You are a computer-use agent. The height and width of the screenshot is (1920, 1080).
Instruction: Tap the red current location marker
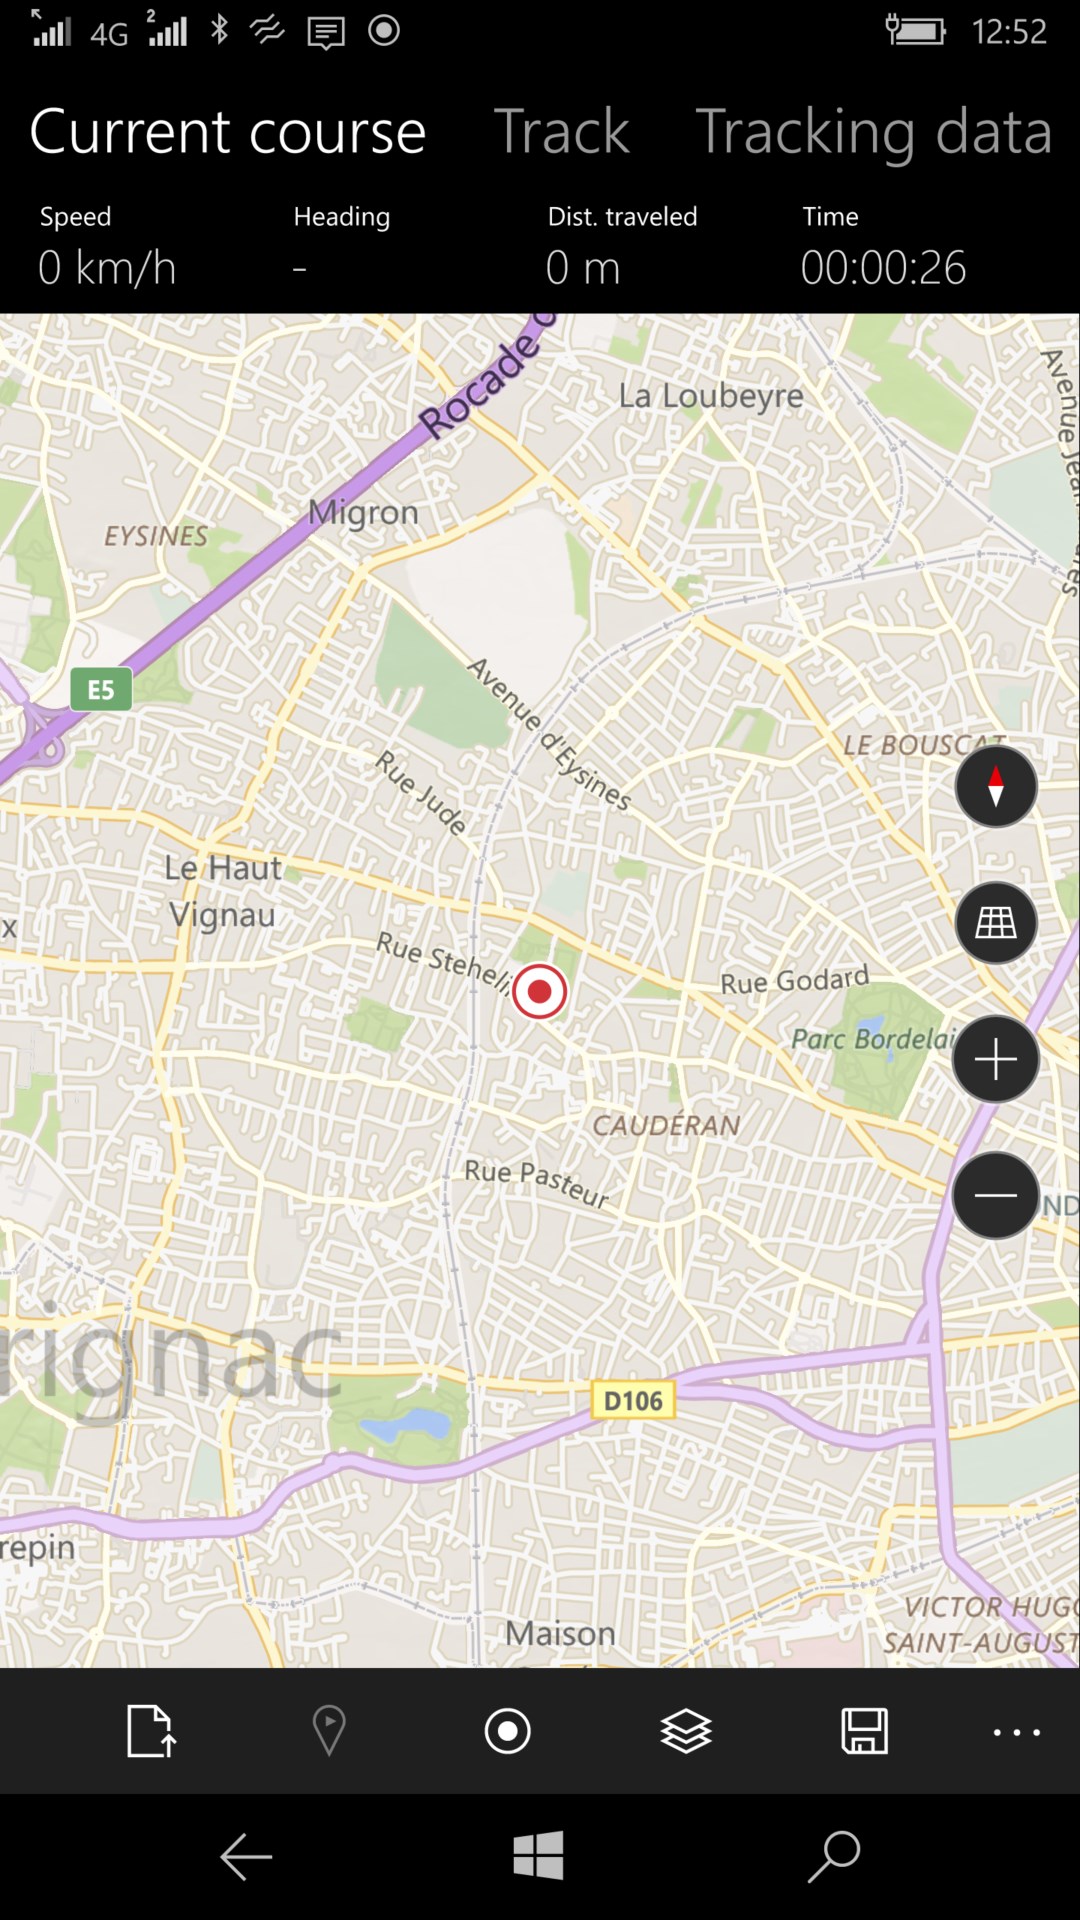point(539,991)
